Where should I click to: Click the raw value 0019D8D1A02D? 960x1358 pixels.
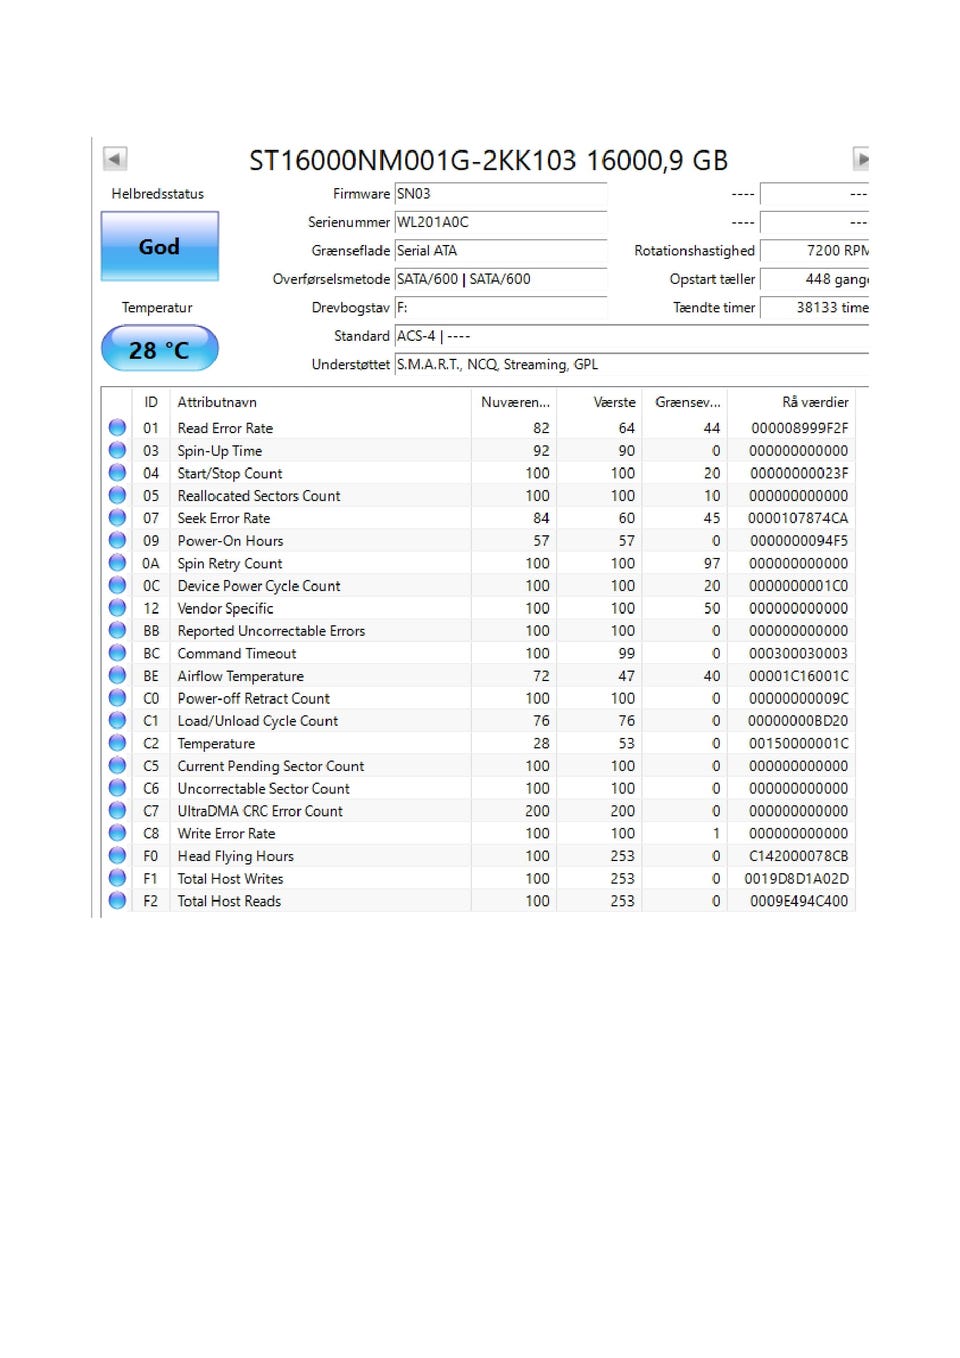(796, 878)
